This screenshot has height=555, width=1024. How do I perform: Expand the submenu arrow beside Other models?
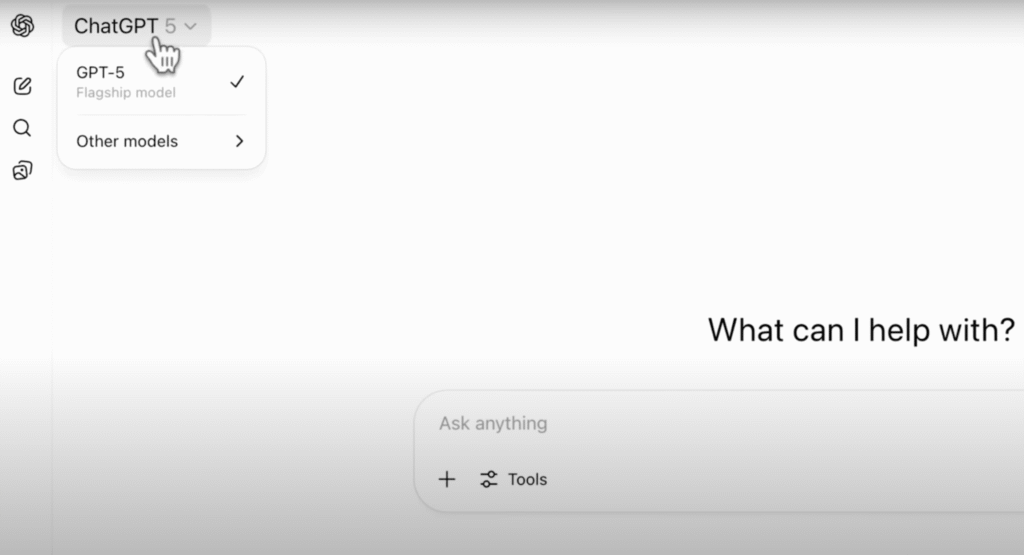pyautogui.click(x=239, y=141)
